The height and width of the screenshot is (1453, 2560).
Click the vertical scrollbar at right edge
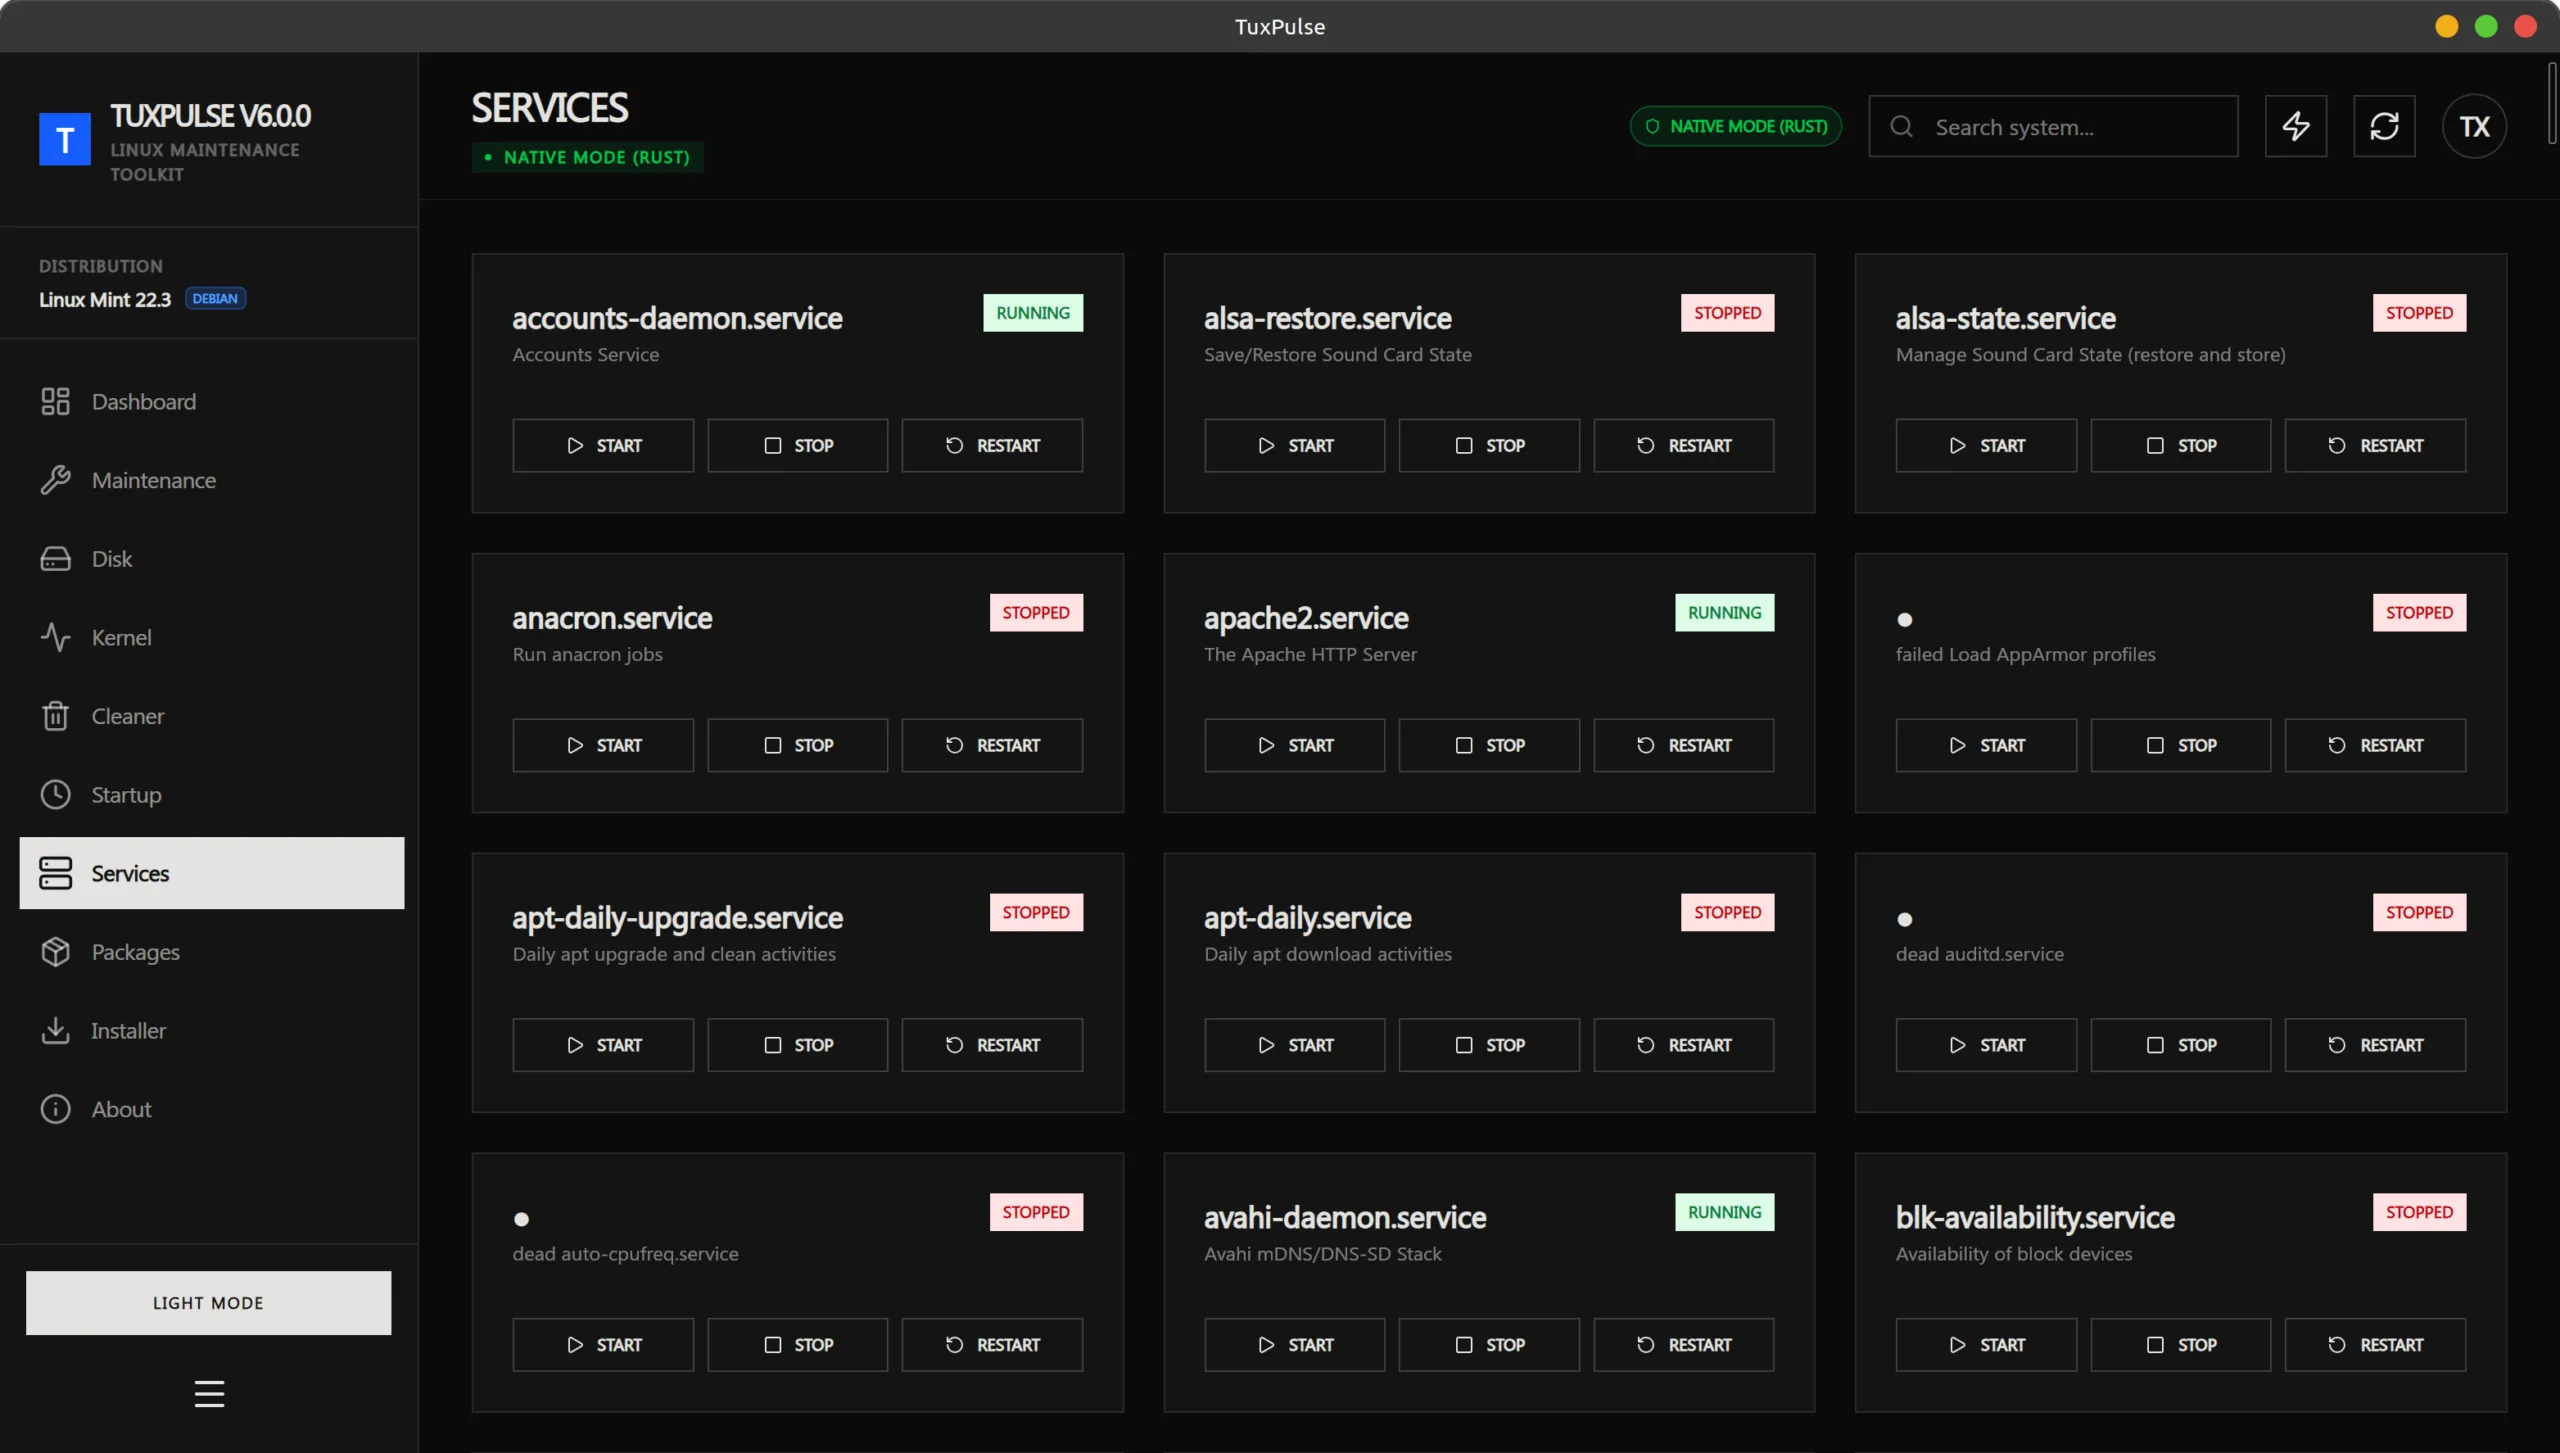[x=2552, y=105]
